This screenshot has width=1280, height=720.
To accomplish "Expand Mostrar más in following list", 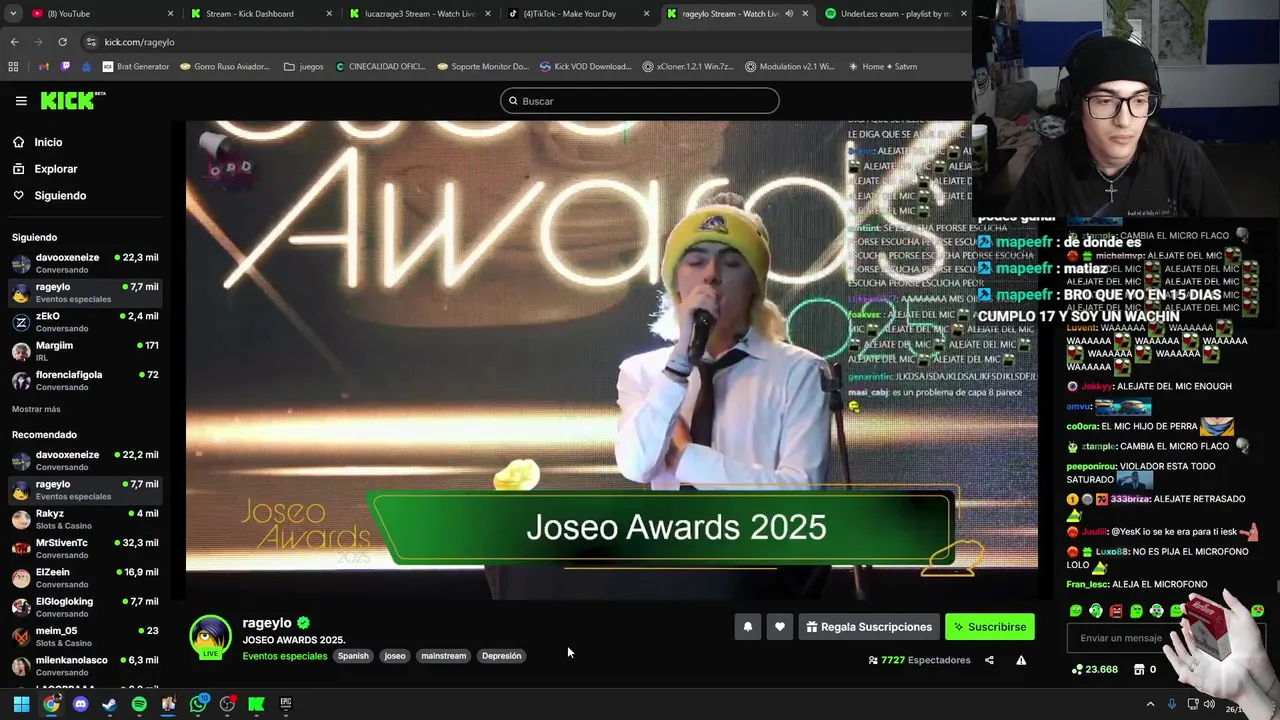I will coord(36,409).
